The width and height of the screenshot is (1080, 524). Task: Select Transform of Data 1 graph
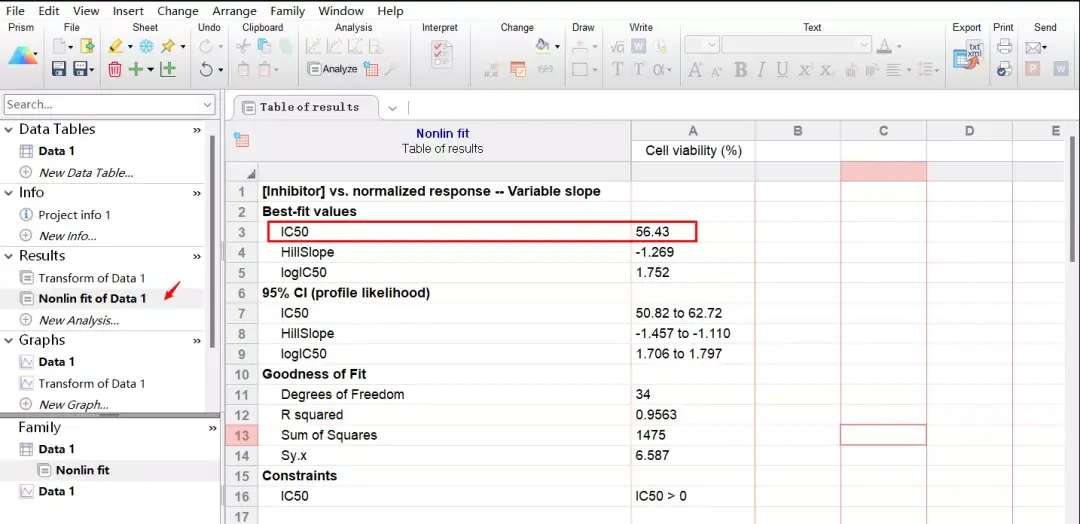tap(92, 384)
